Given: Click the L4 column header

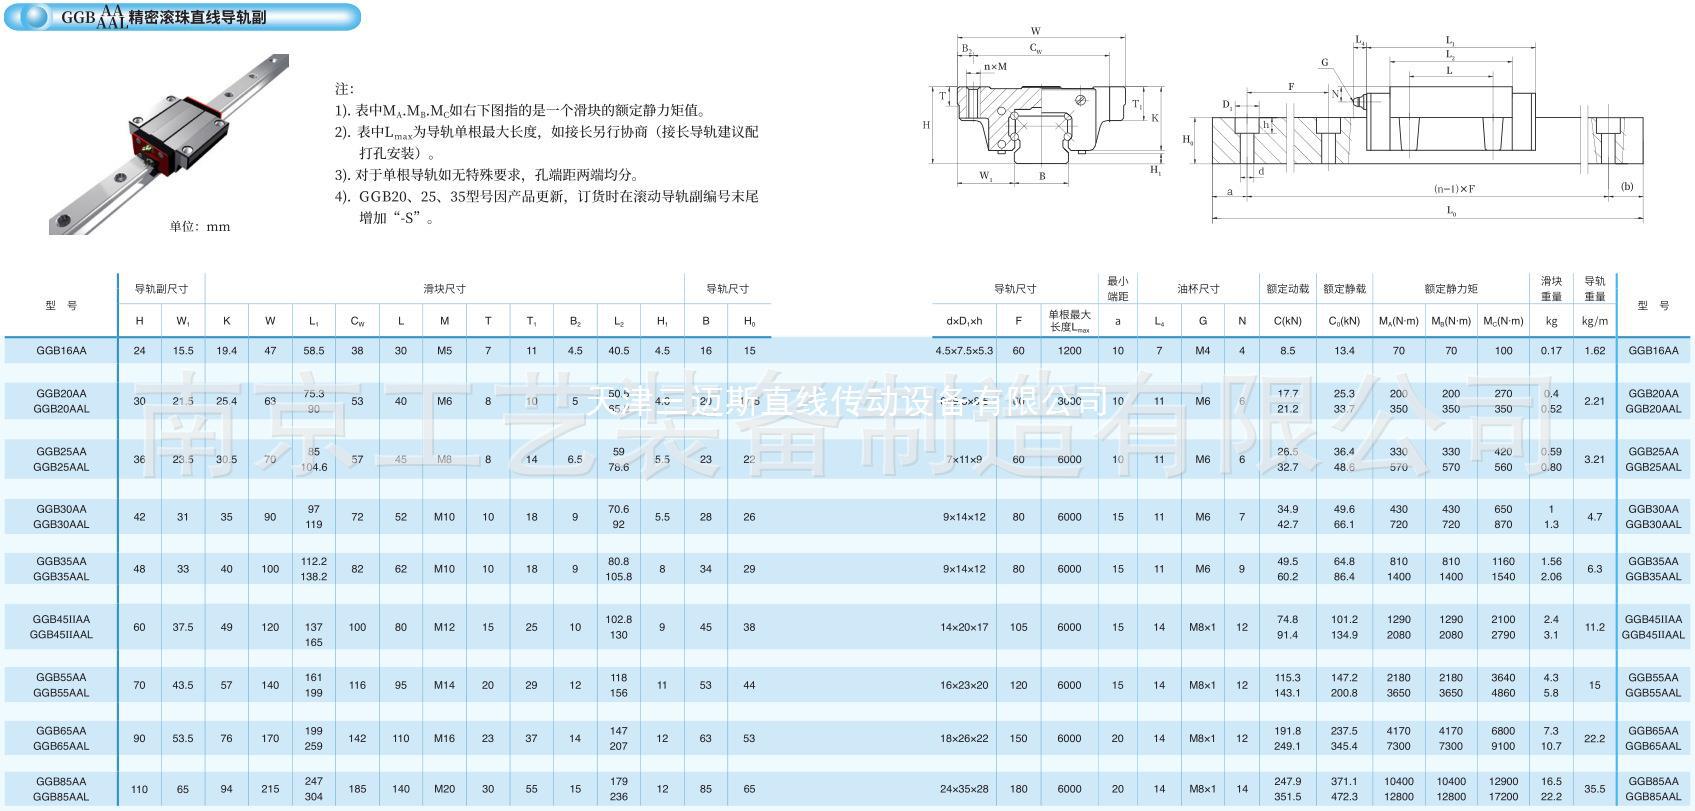Looking at the screenshot, I should (1159, 321).
